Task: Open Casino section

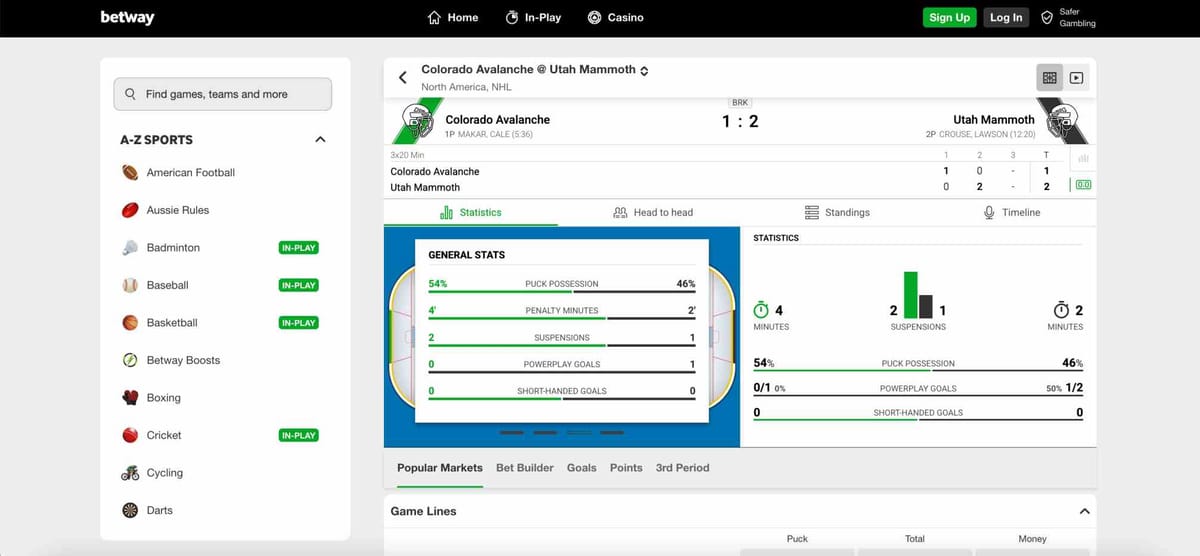Action: pos(615,17)
